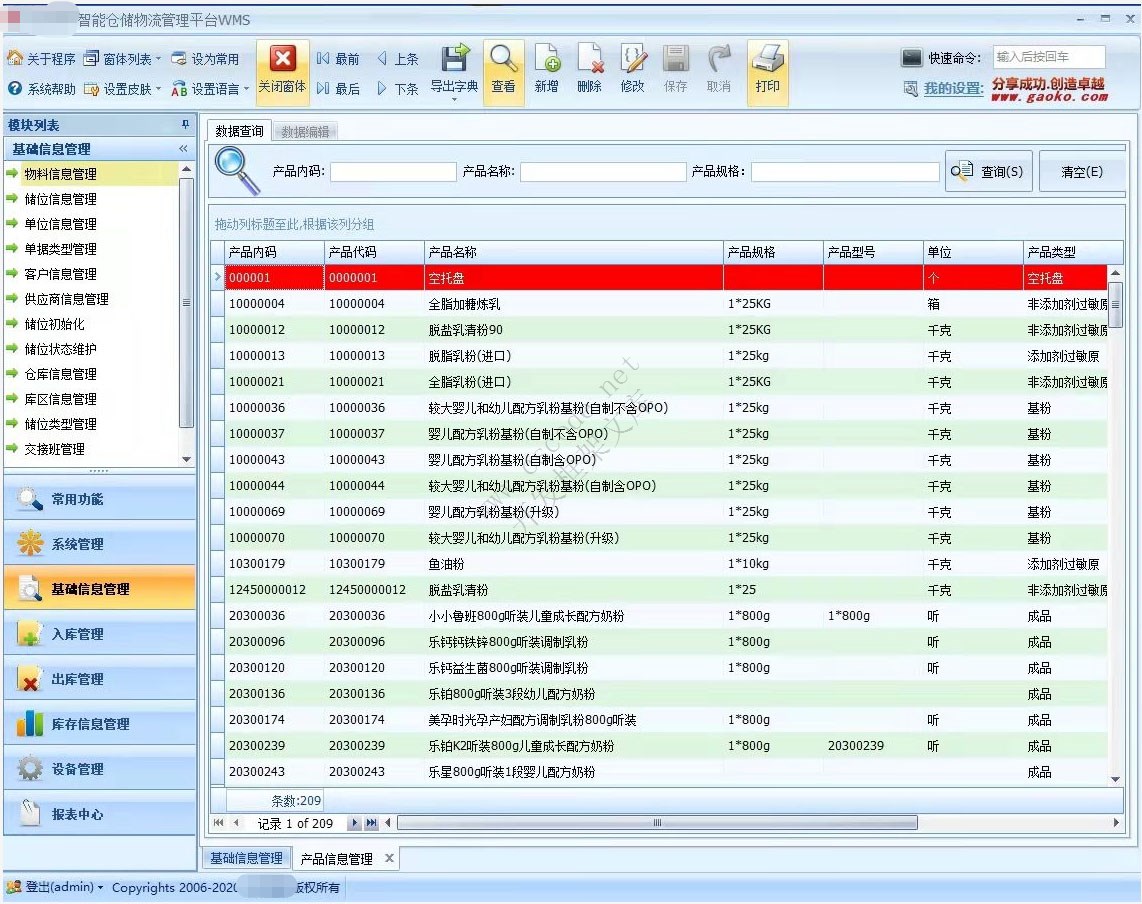Open the 我的设置 link

[x=953, y=88]
